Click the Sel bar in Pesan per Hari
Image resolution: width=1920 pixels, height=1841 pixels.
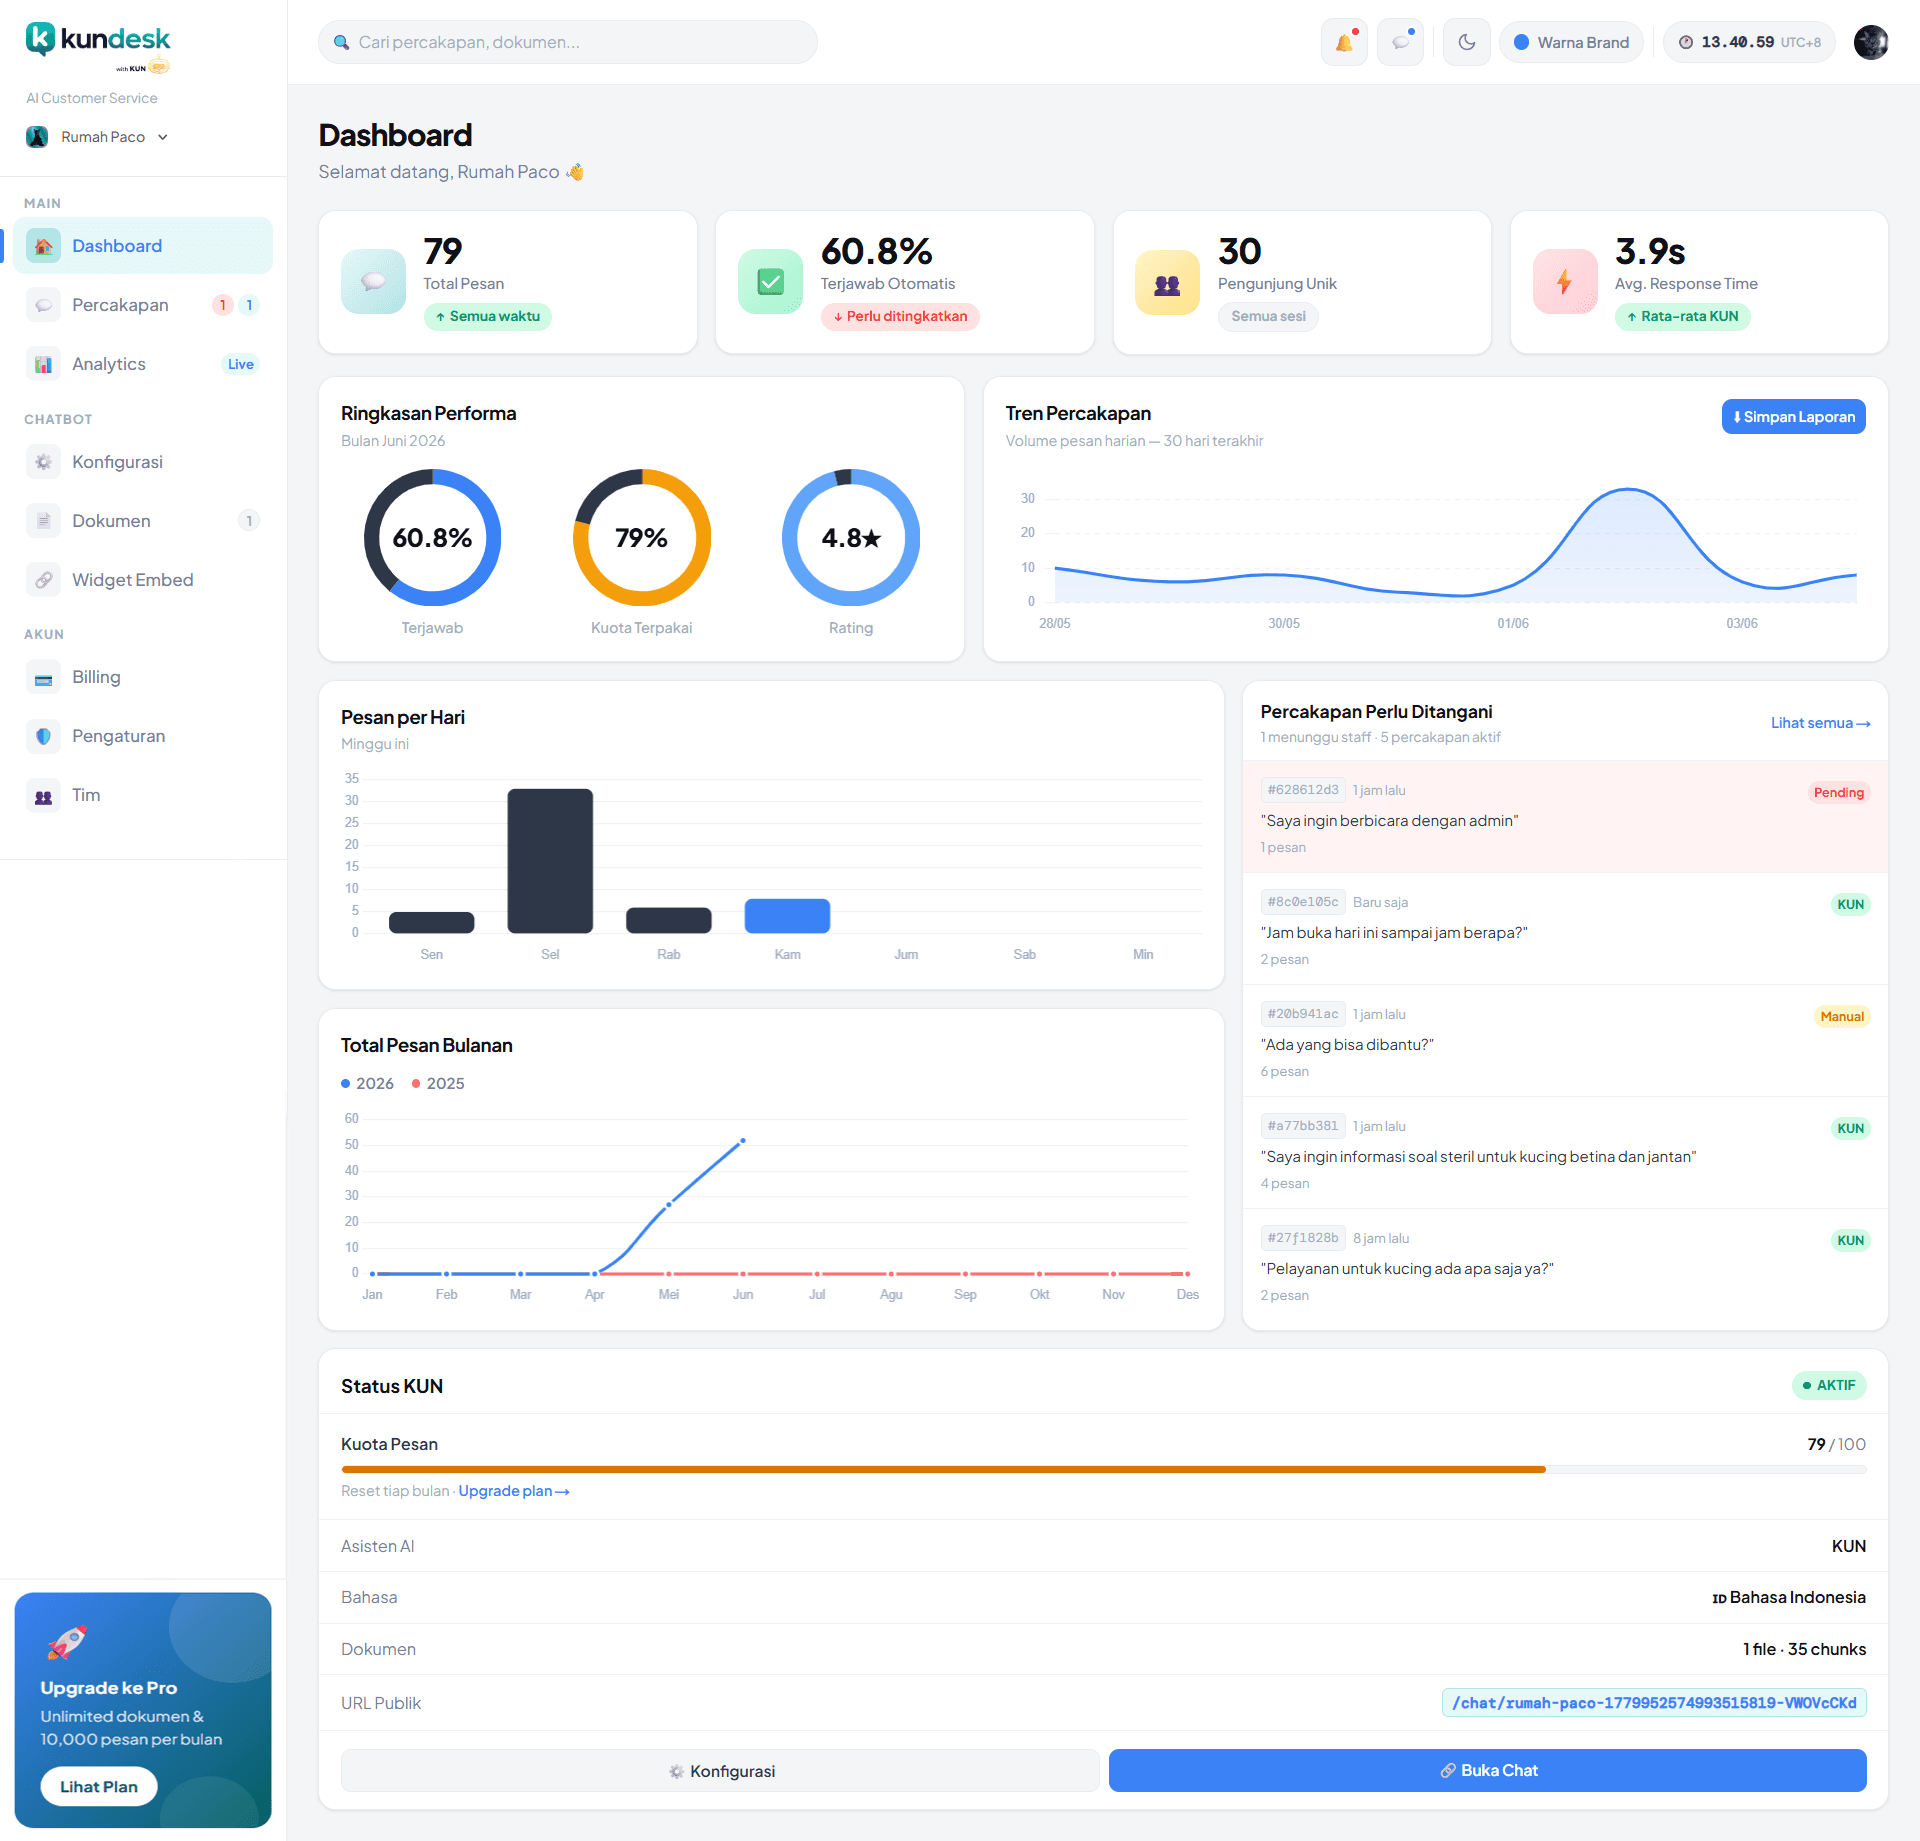point(550,861)
